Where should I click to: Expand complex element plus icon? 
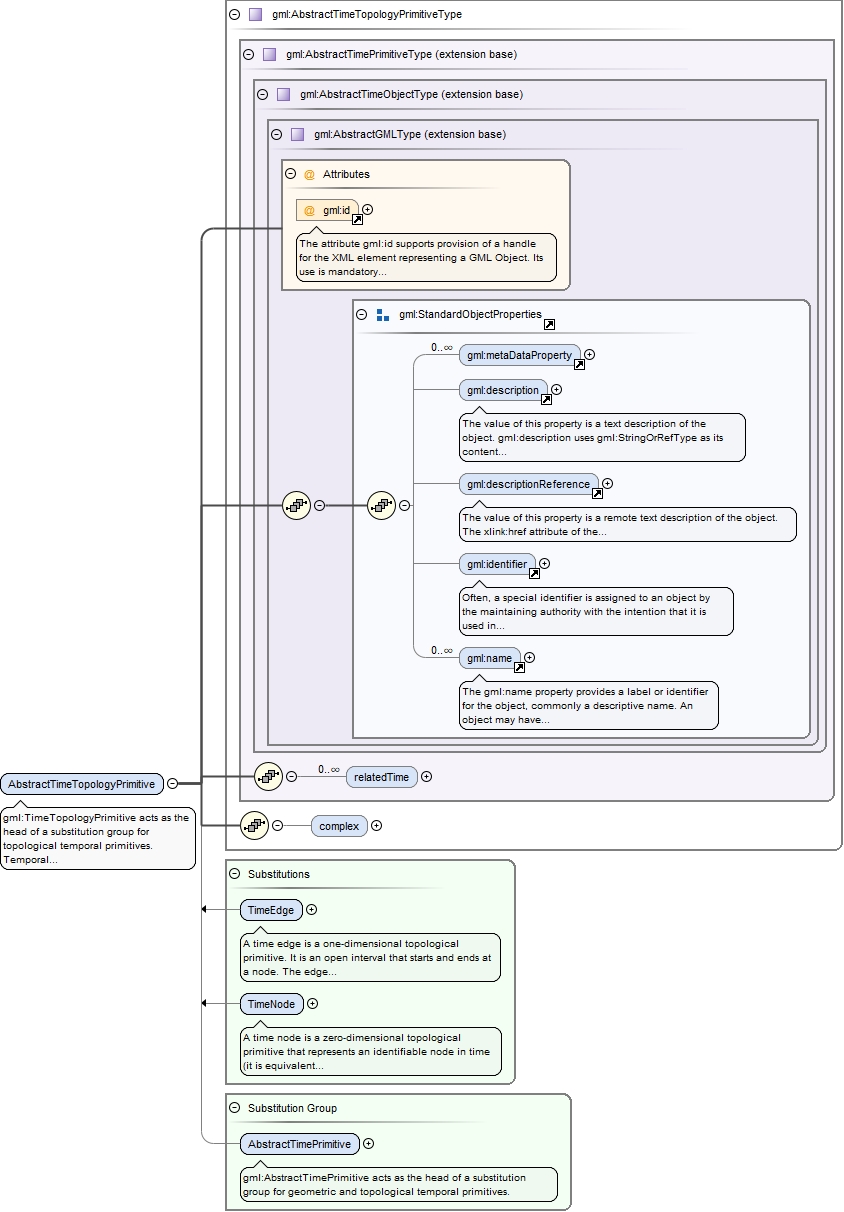[x=376, y=826]
